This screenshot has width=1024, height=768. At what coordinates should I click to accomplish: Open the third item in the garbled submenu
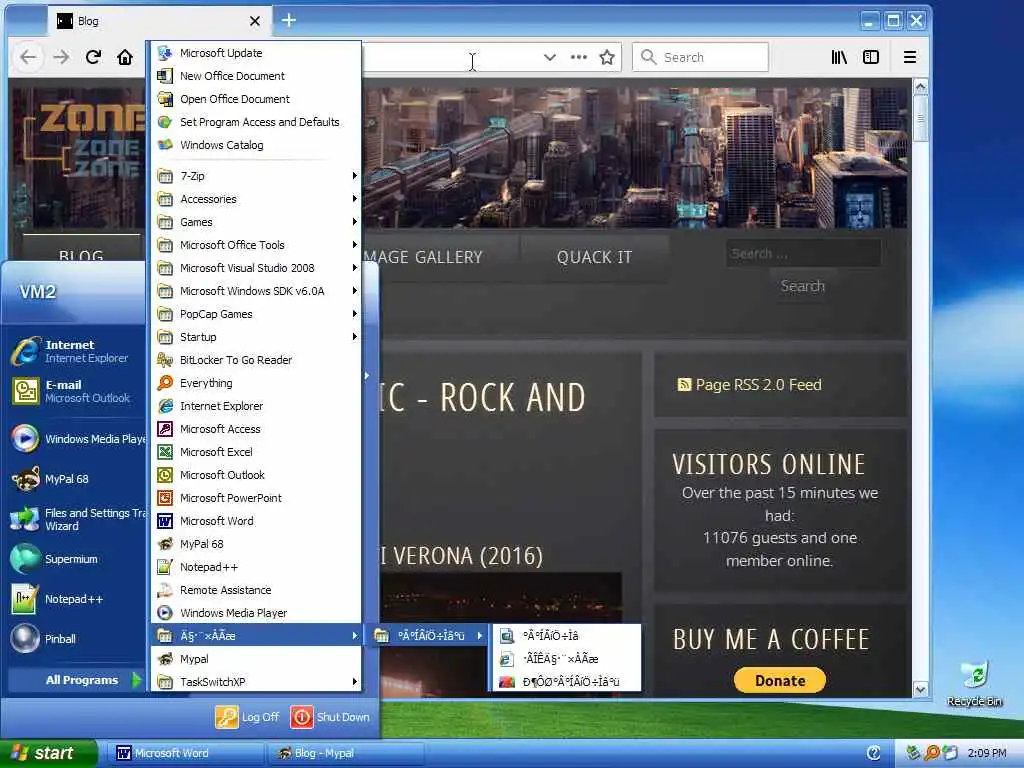(x=566, y=682)
